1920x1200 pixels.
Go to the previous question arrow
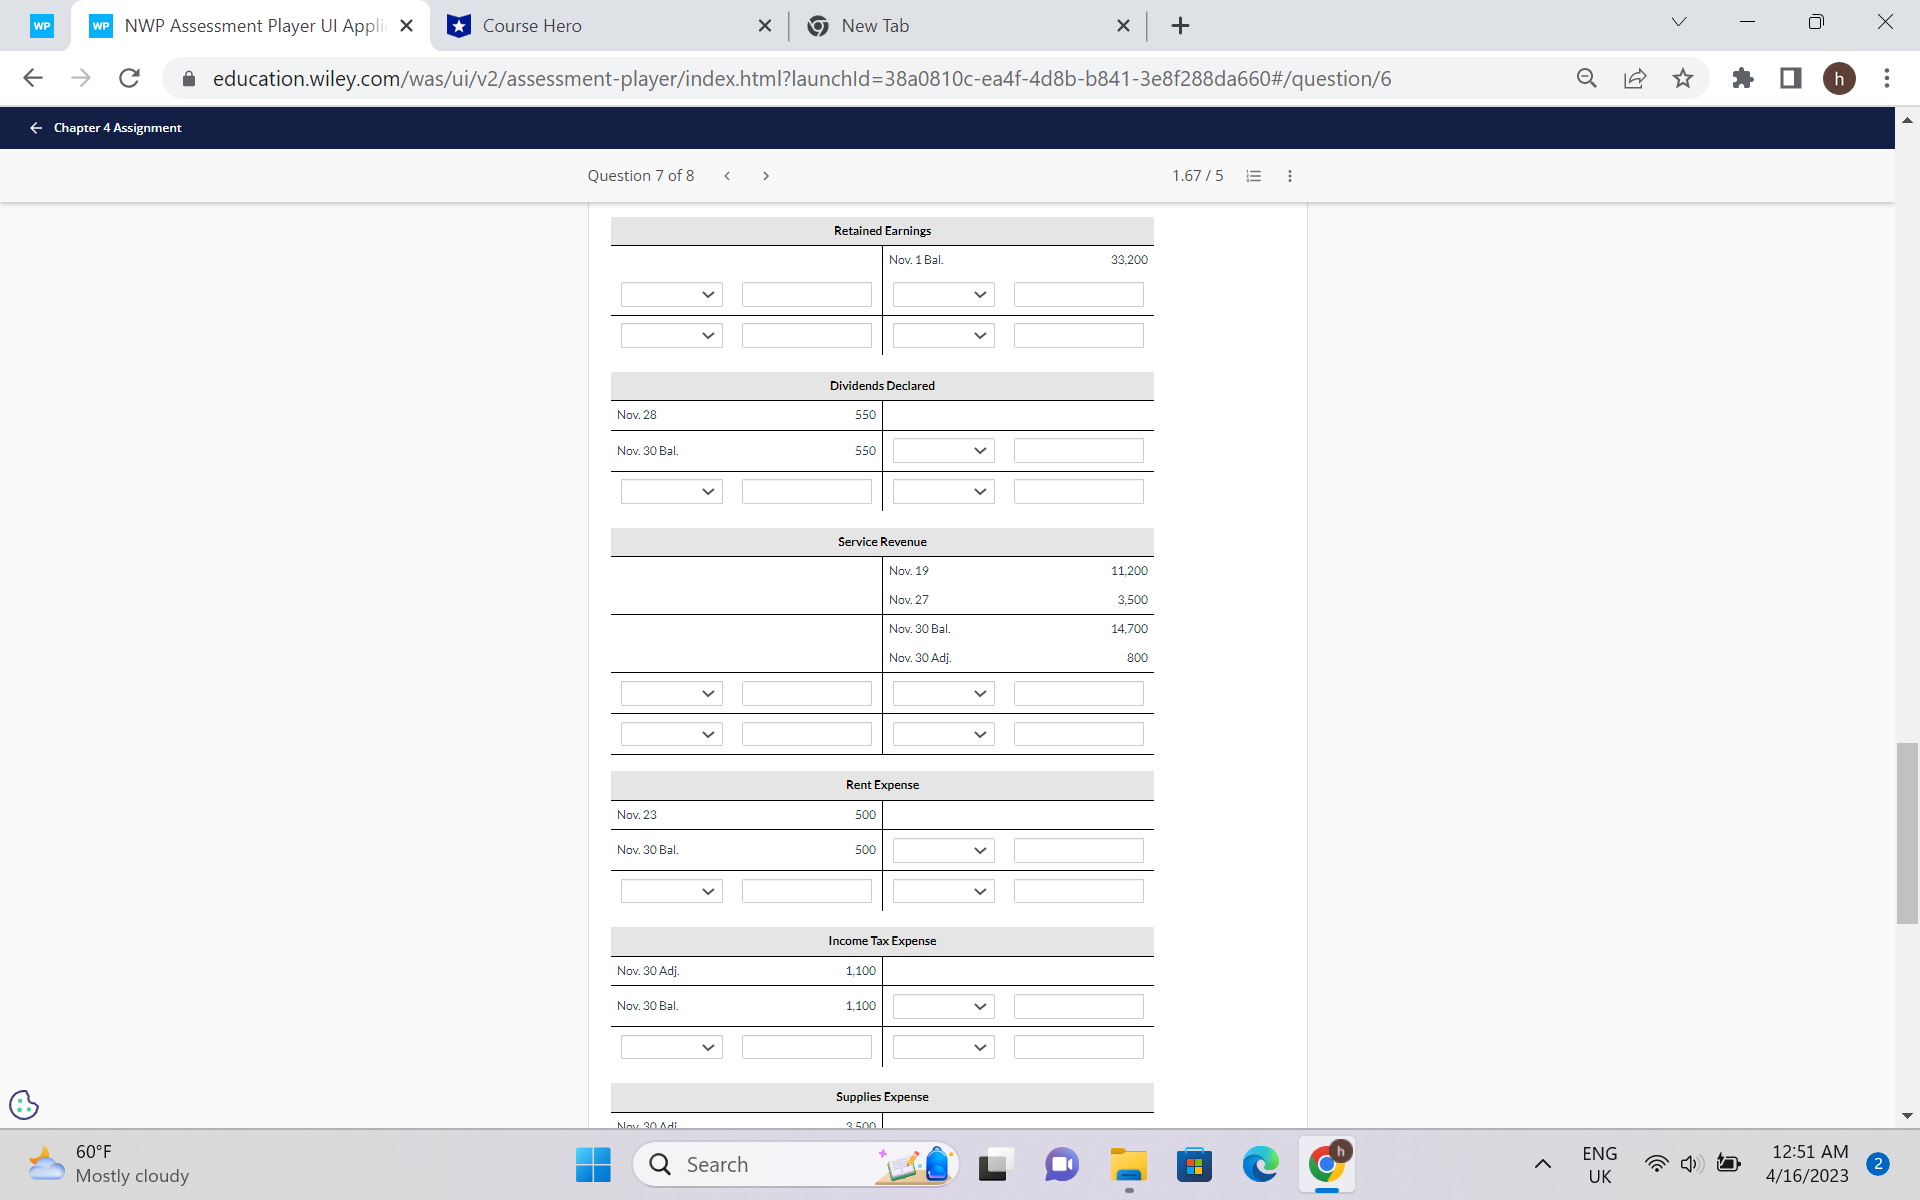[x=727, y=176]
